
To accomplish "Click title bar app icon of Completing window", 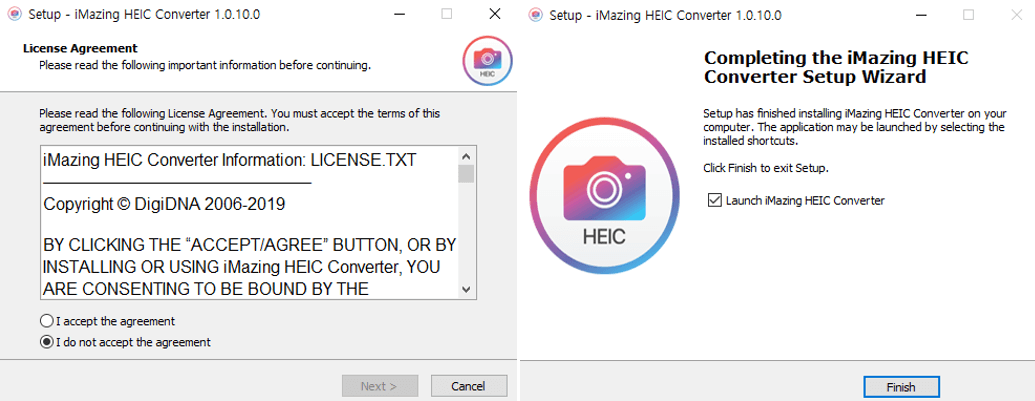I will coord(536,15).
